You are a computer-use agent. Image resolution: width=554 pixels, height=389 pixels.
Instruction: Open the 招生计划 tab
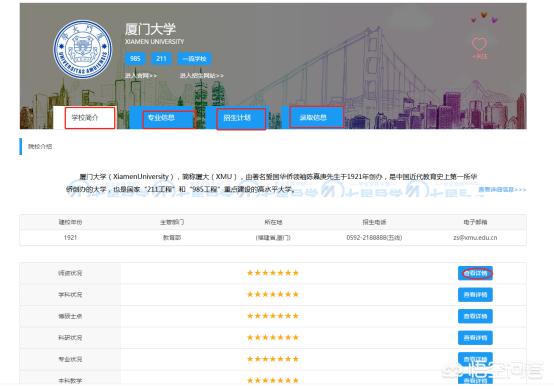[x=237, y=118]
